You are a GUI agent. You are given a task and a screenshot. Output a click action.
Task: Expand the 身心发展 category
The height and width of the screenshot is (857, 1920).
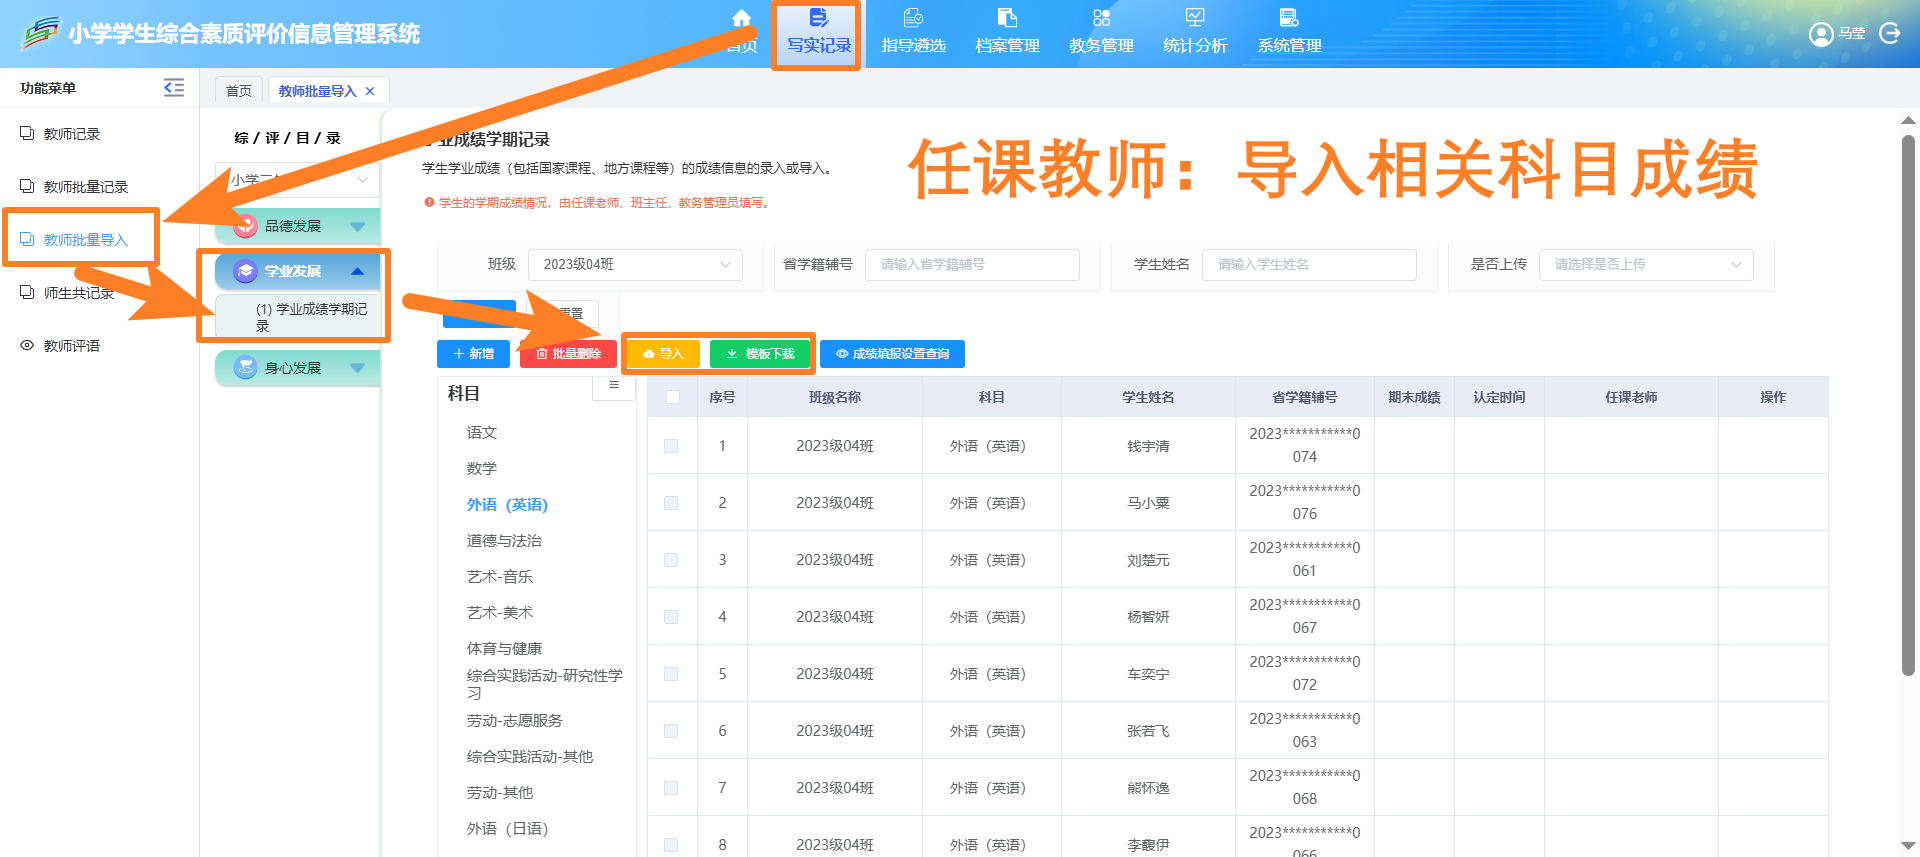(298, 368)
